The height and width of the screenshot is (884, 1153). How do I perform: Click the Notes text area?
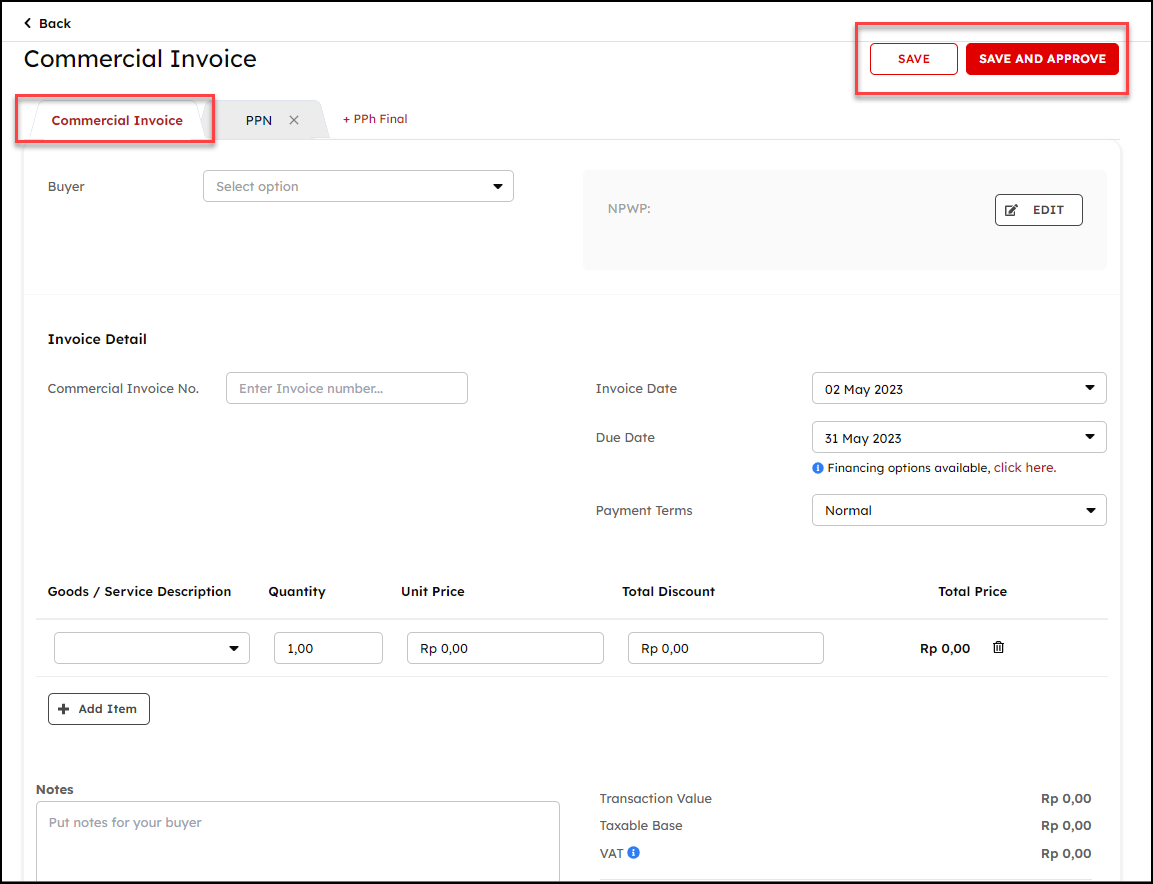click(297, 840)
